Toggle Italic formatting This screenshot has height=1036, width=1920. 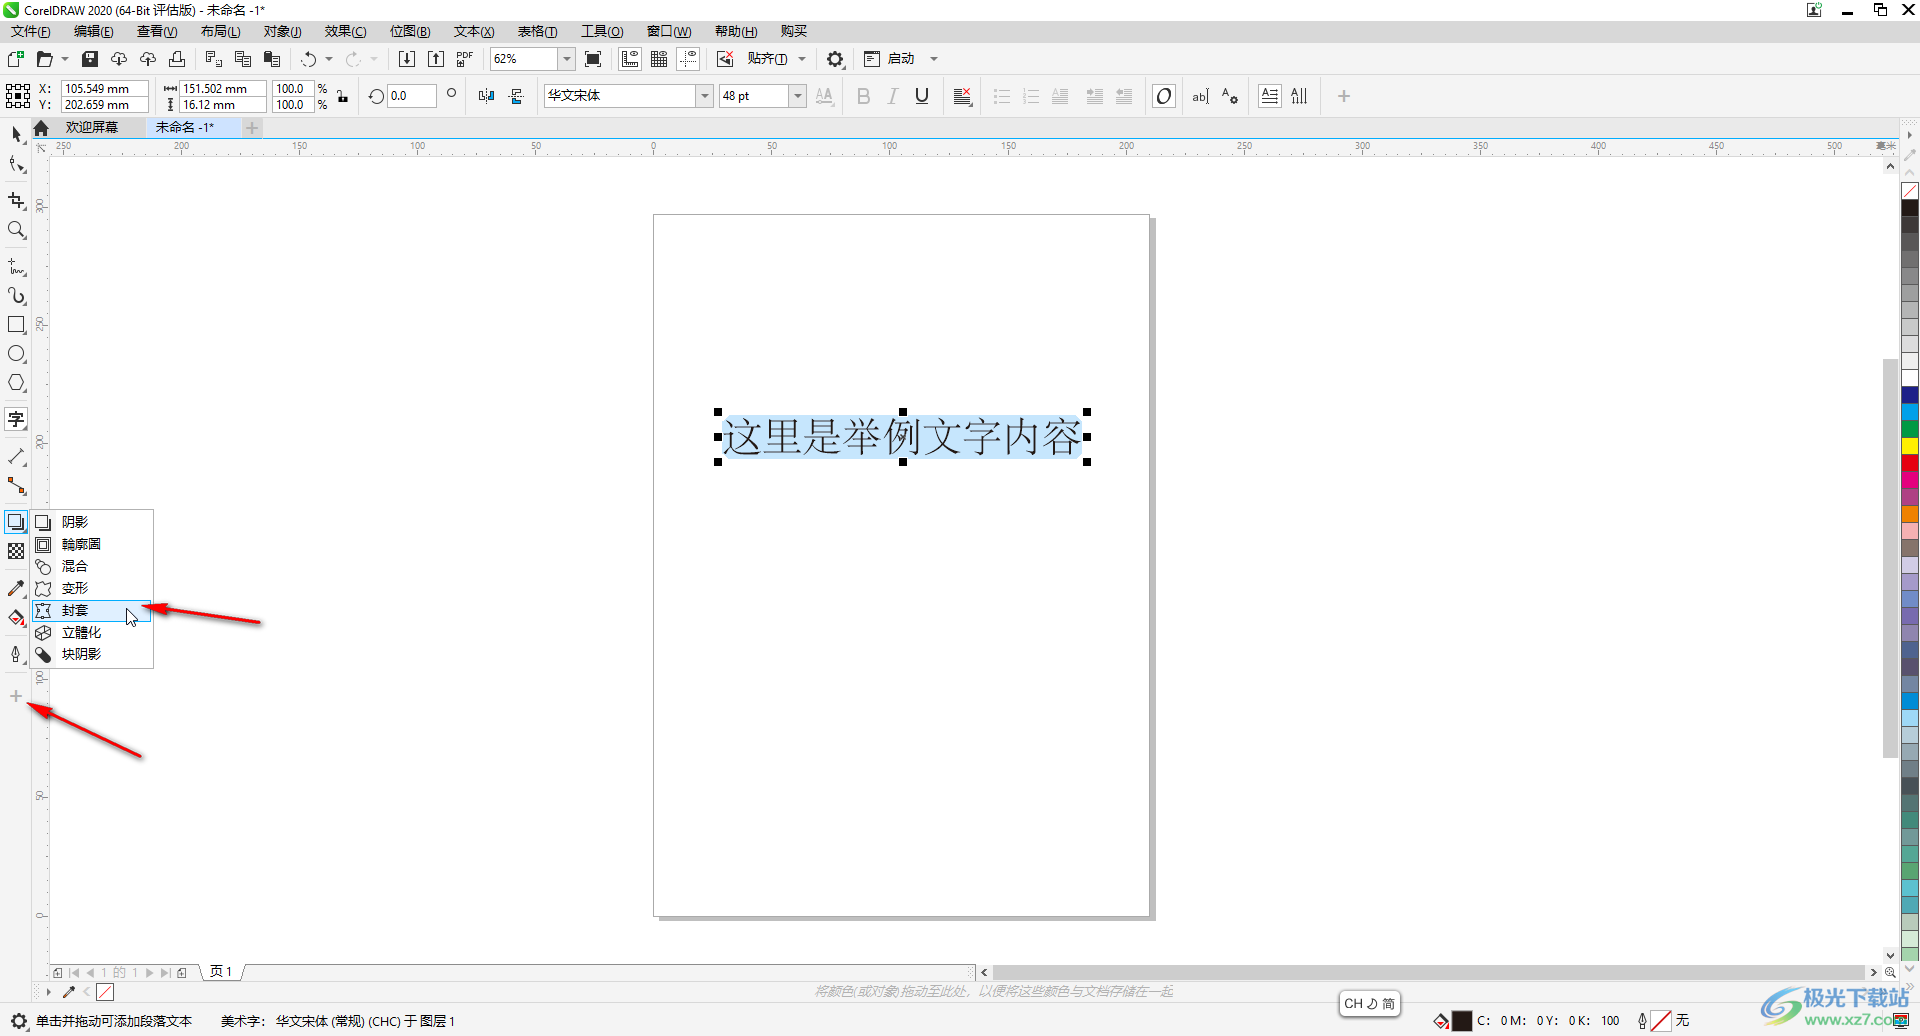[893, 96]
